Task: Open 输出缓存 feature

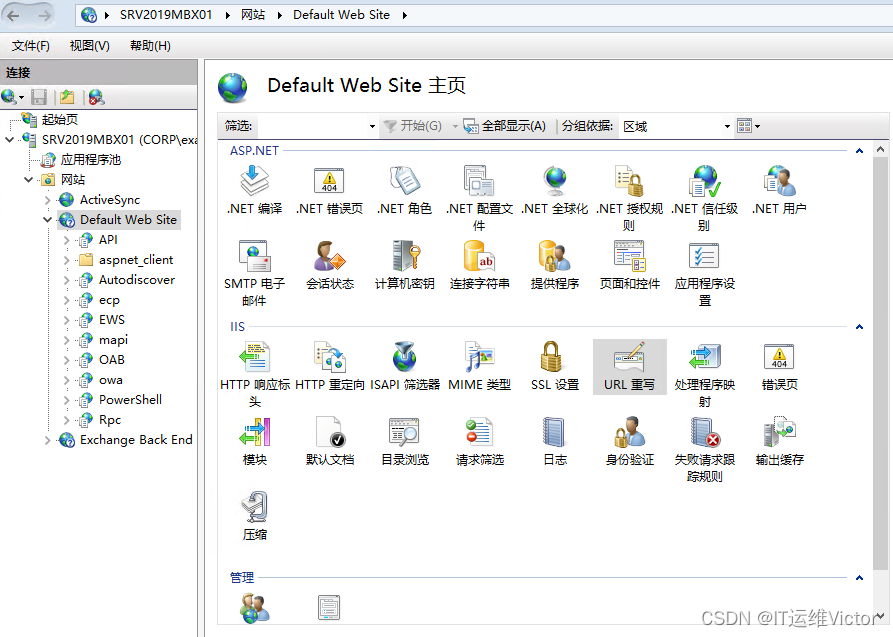Action: (x=779, y=442)
